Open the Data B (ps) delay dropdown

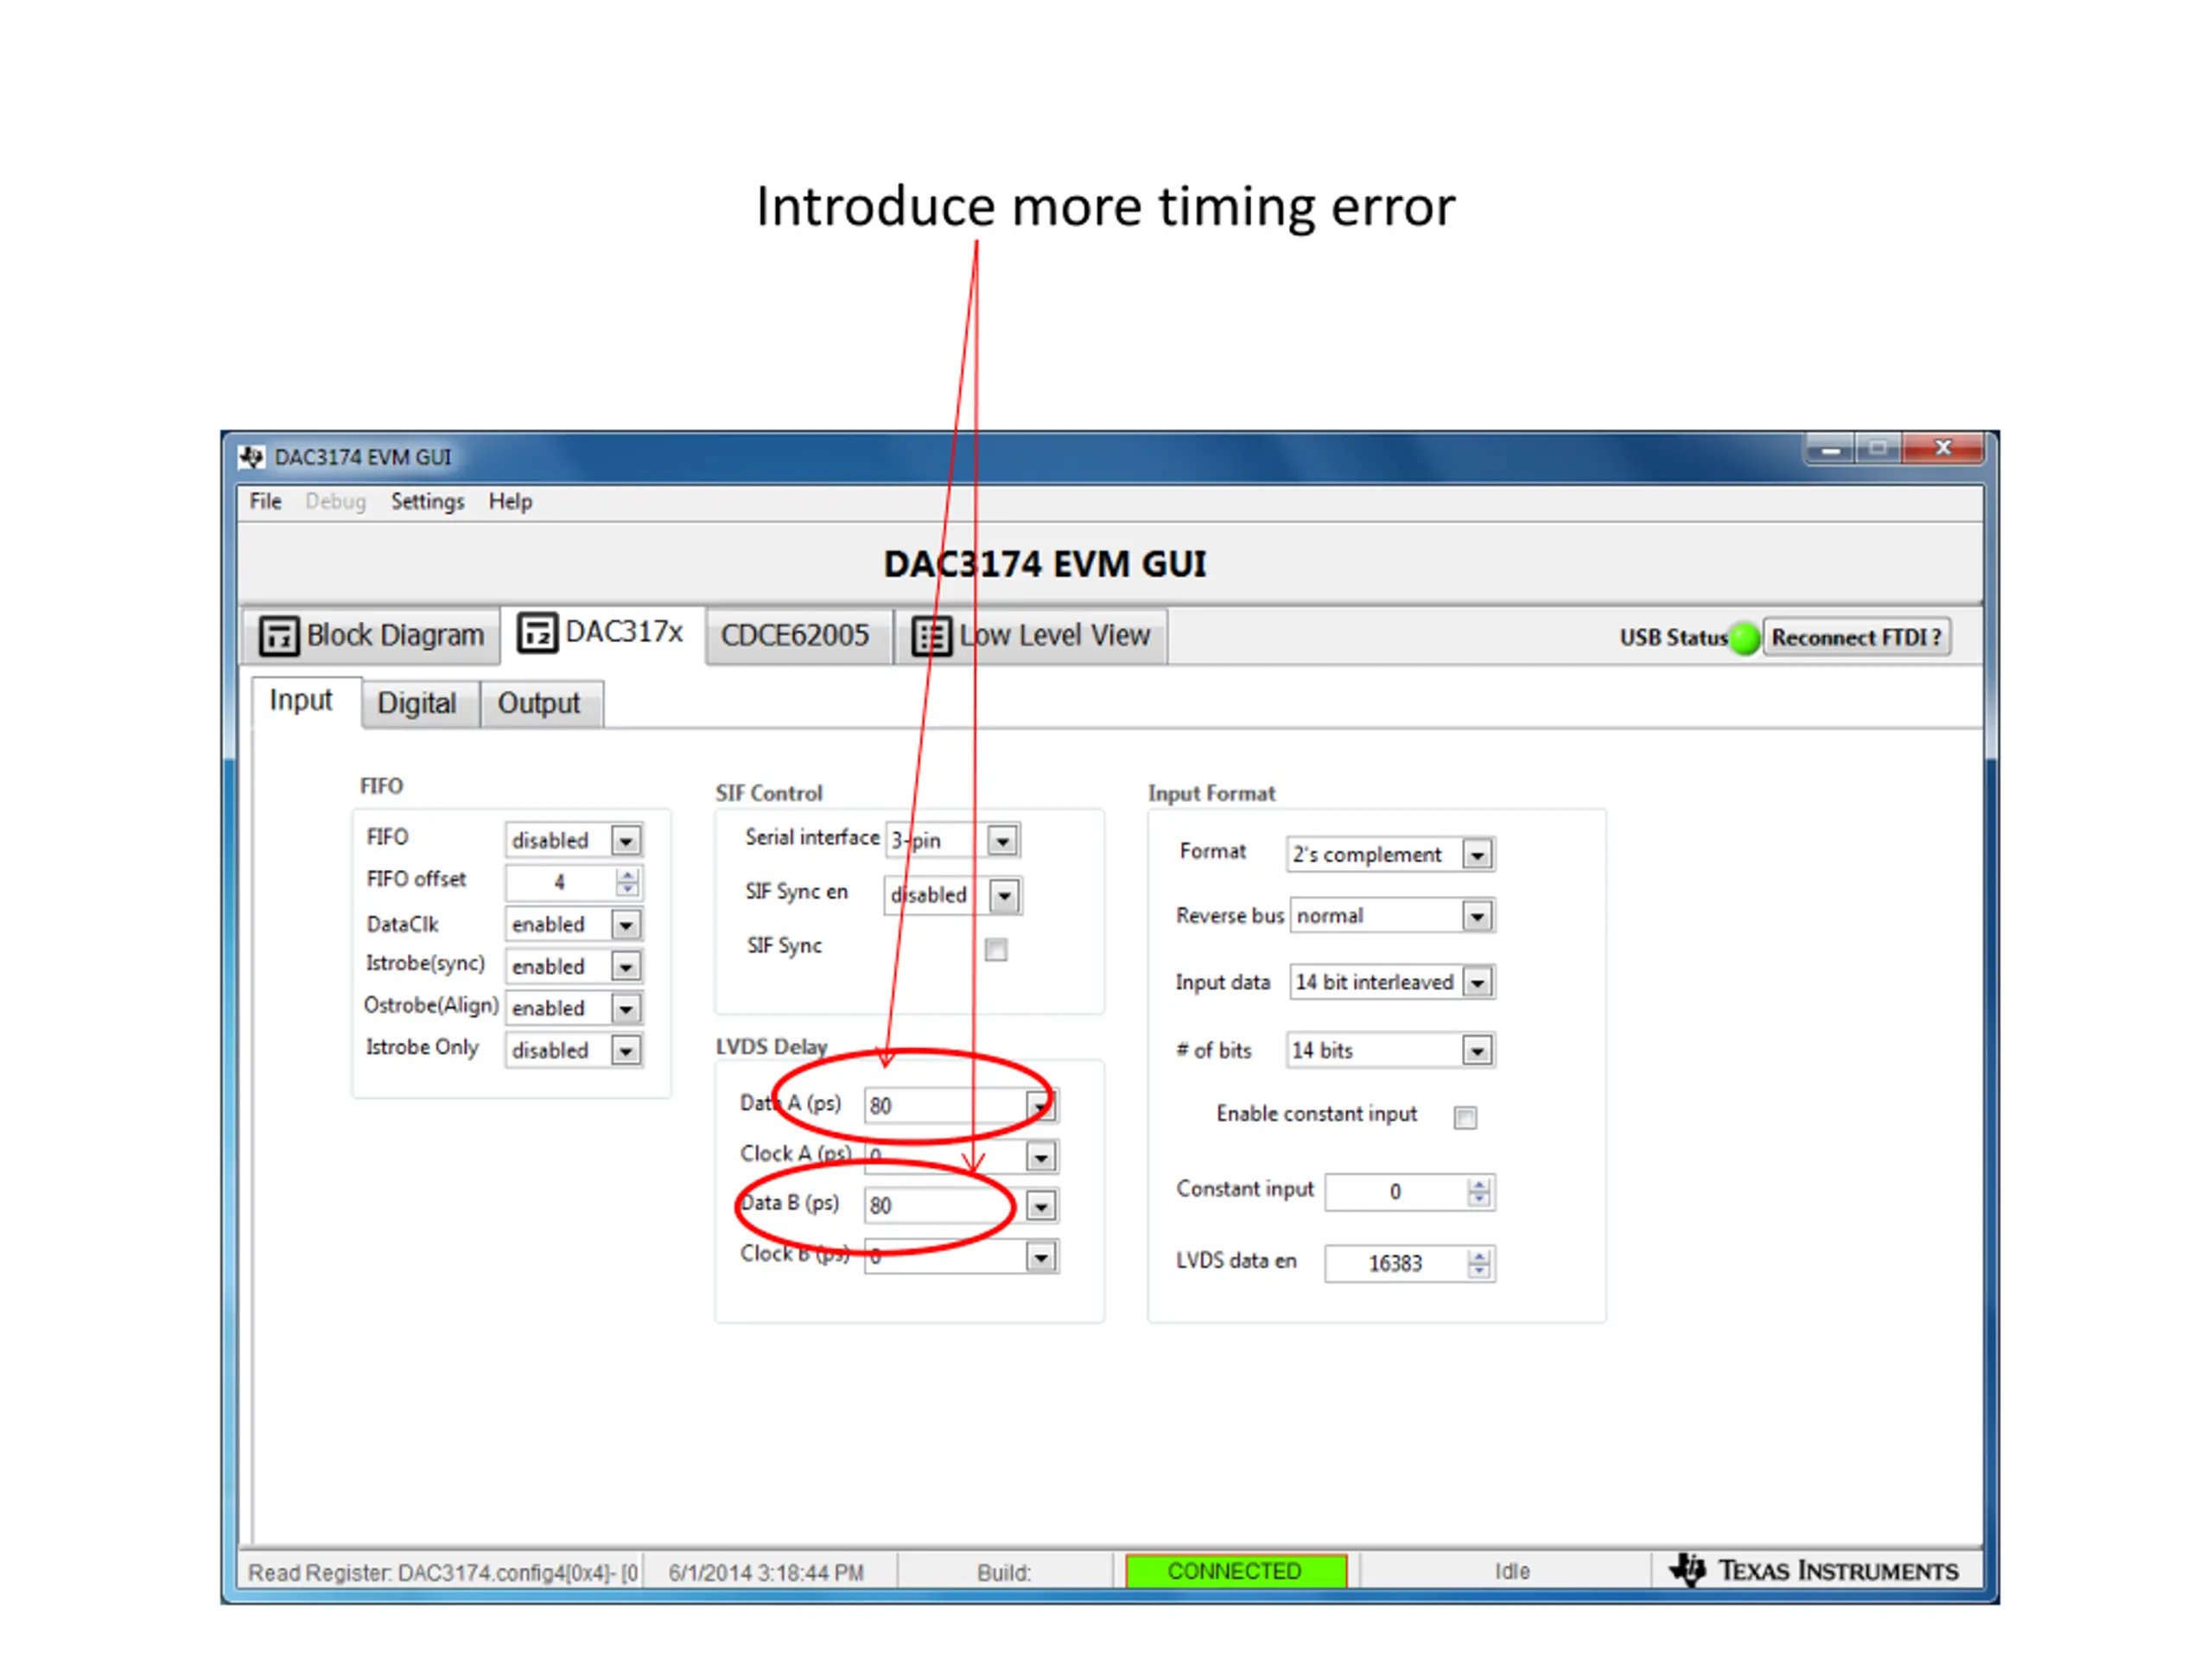pos(1040,1206)
